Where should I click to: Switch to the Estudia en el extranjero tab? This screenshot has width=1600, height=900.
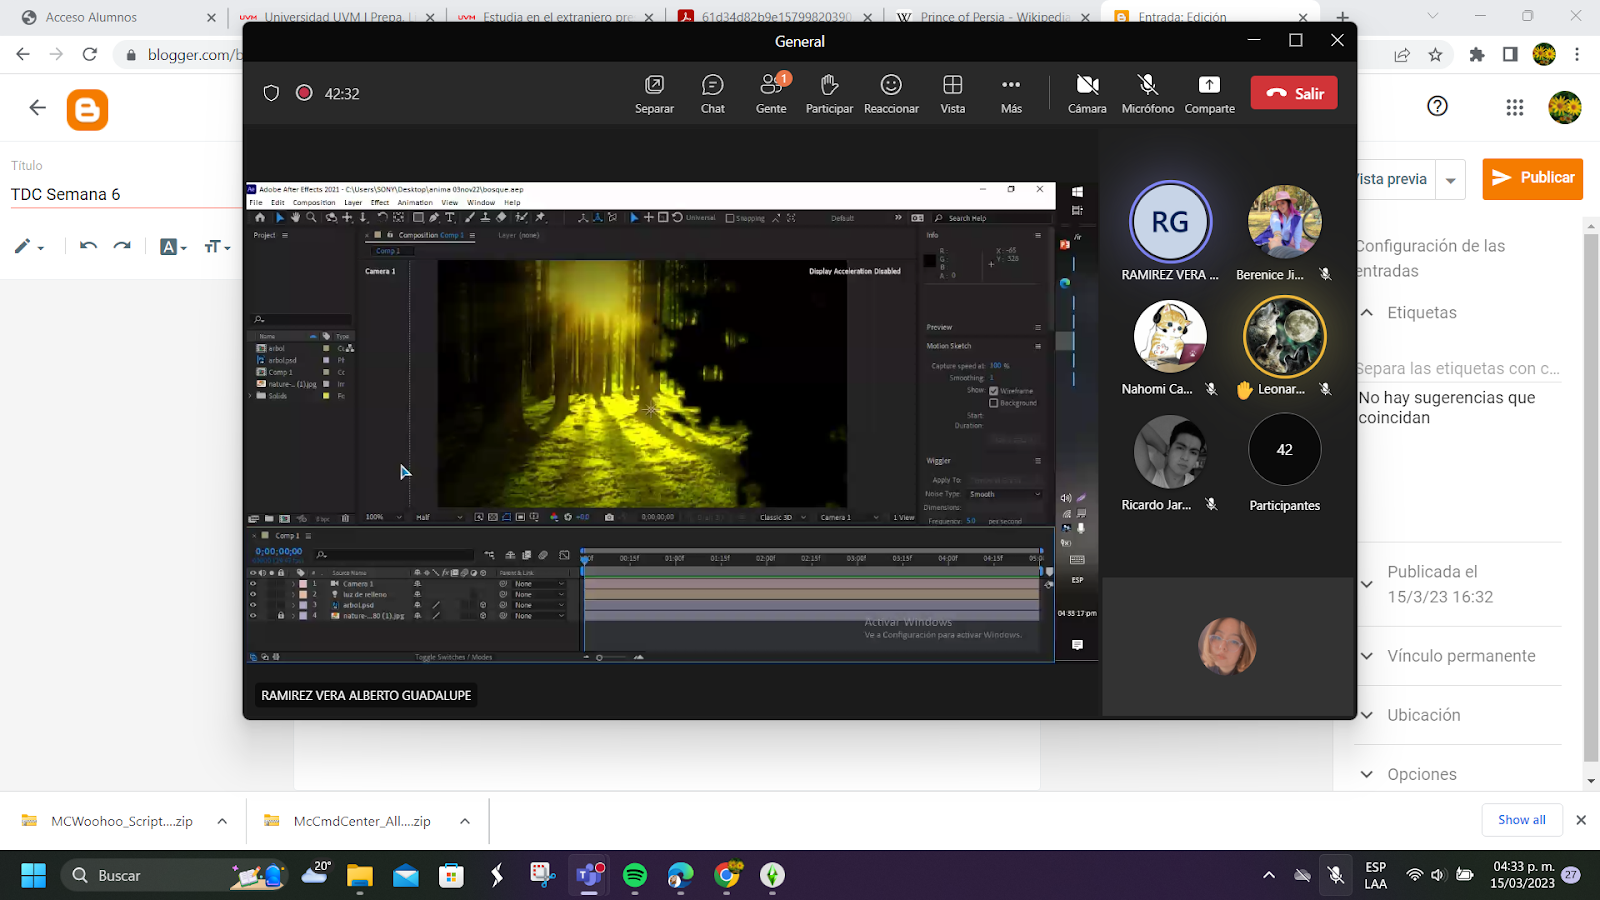click(556, 17)
